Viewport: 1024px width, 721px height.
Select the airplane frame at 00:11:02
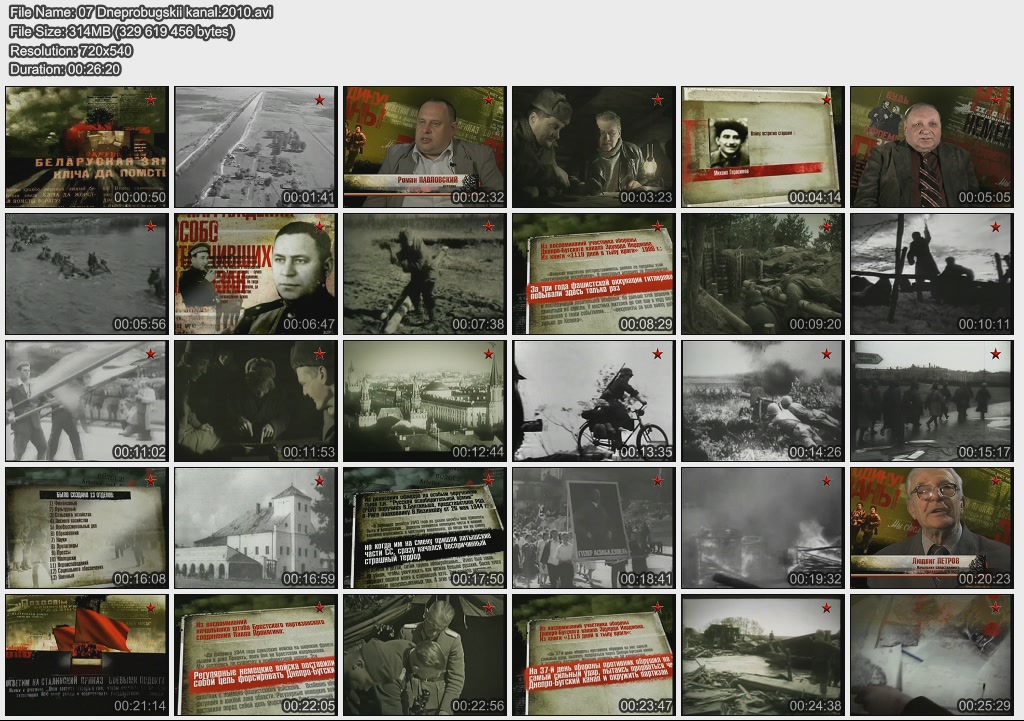coord(86,400)
